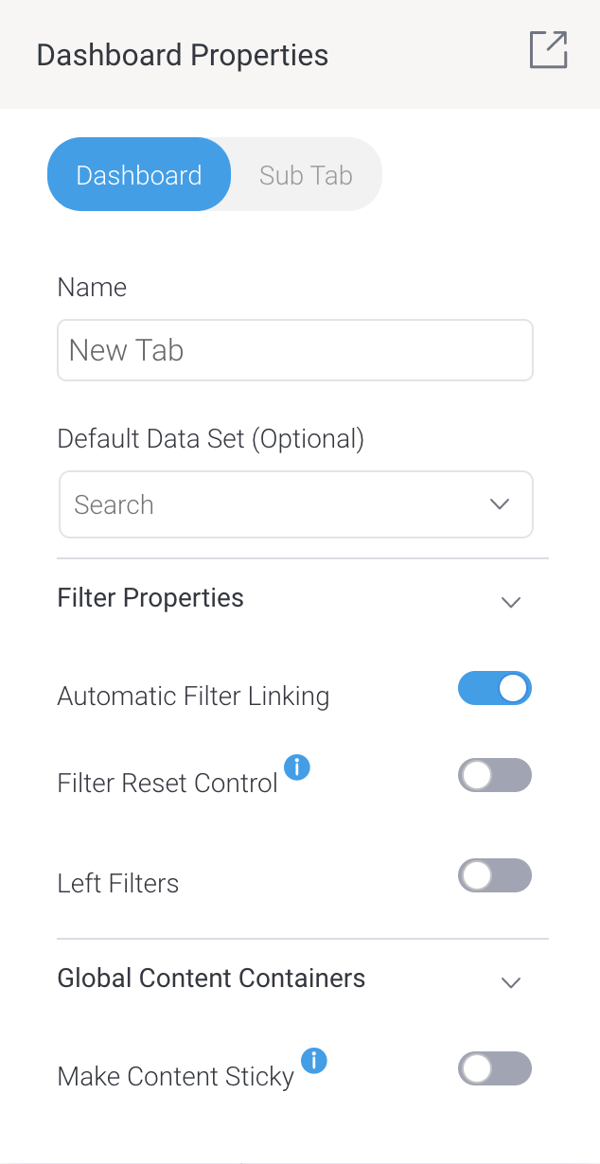Open the Filter Reset Control info tooltip

297,766
